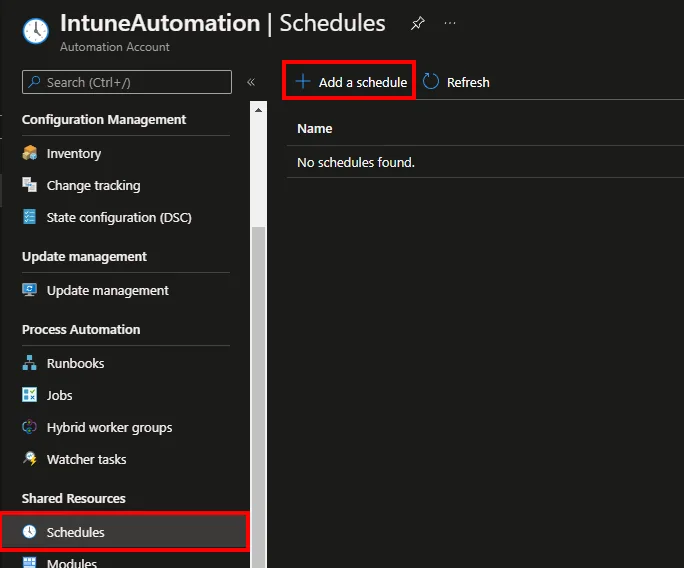Collapse the sidebar with double chevron
Viewport: 684px width, 568px height.
(251, 82)
